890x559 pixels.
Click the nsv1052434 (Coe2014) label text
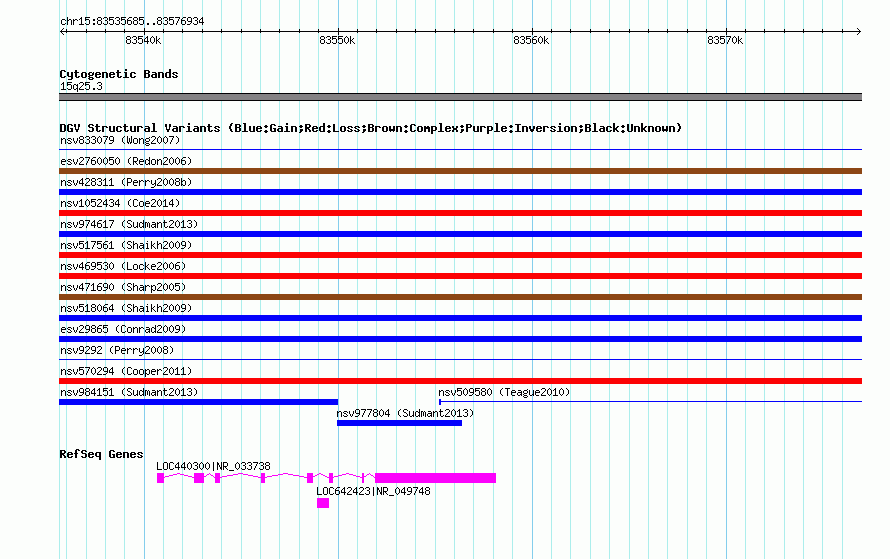tap(120, 203)
